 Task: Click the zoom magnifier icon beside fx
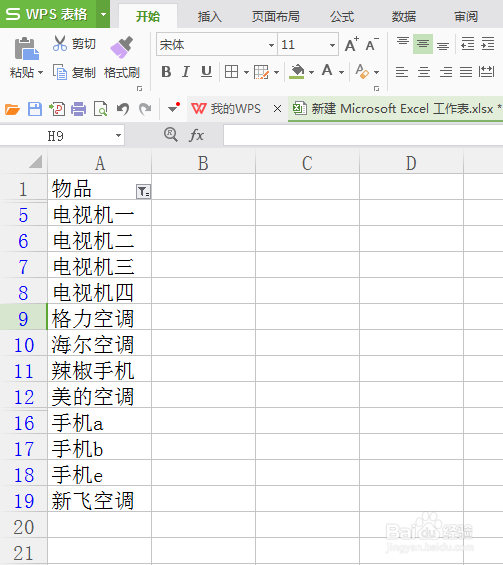[171, 135]
